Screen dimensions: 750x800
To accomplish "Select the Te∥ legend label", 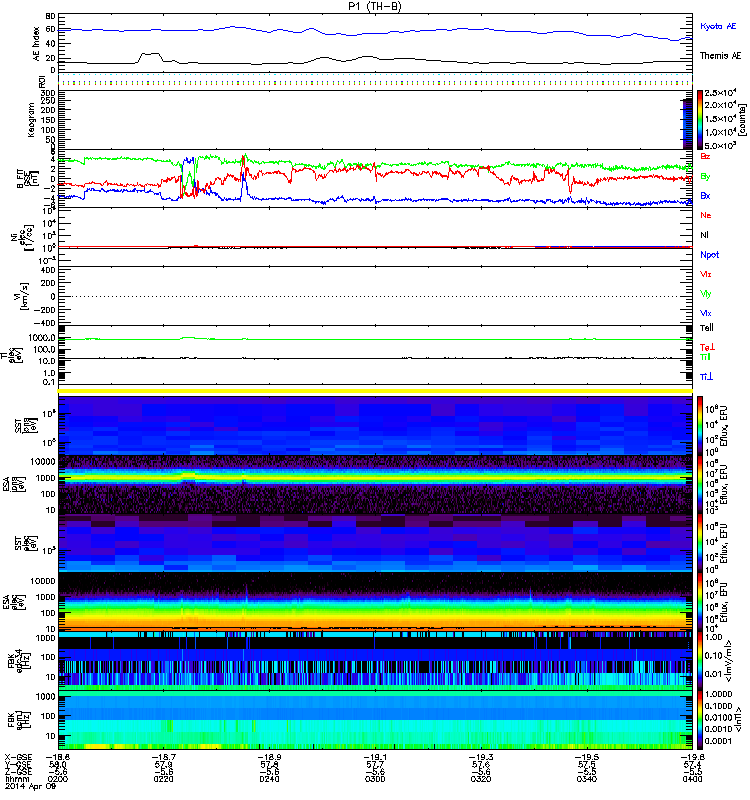I will click(x=707, y=328).
